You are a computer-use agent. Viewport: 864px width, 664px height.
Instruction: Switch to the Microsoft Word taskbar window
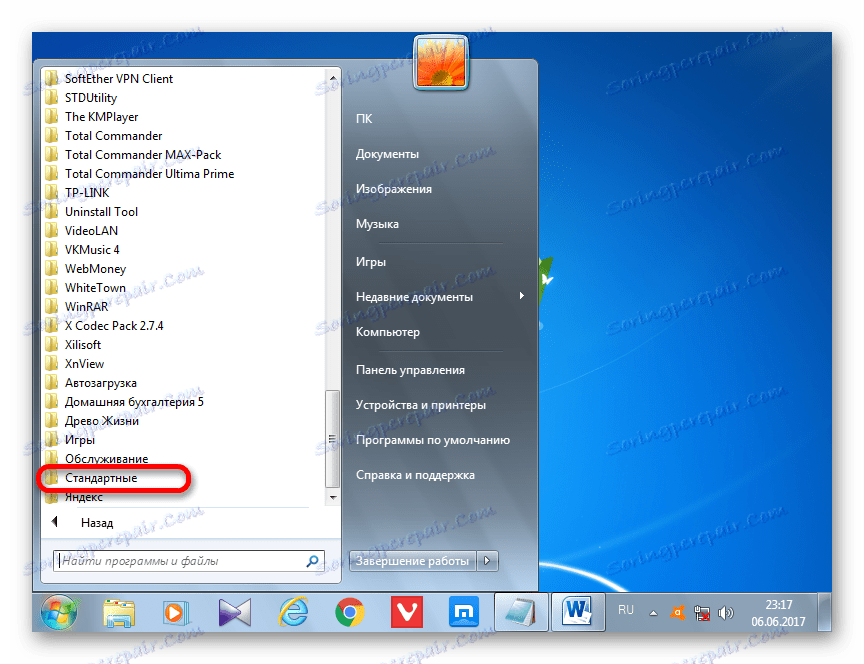pos(577,612)
